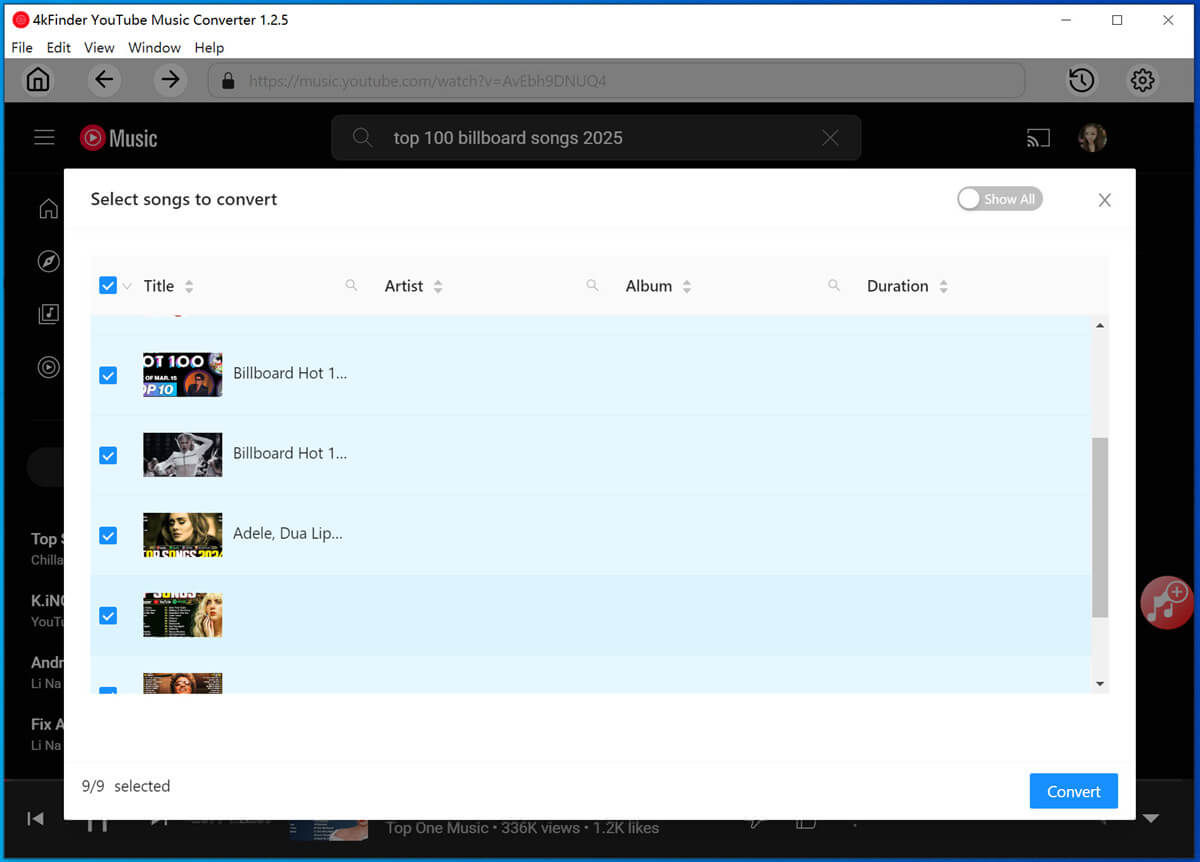
Task: Sort songs by the Title column arrows
Action: pyautogui.click(x=189, y=286)
